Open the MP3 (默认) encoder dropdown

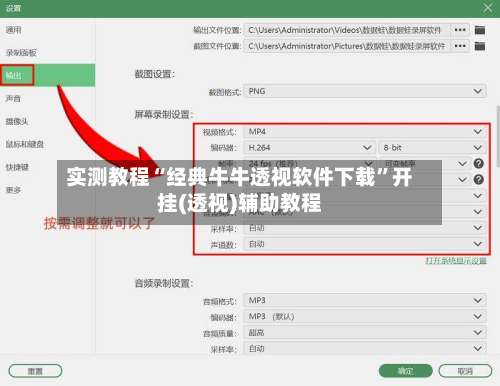pyautogui.click(x=365, y=316)
